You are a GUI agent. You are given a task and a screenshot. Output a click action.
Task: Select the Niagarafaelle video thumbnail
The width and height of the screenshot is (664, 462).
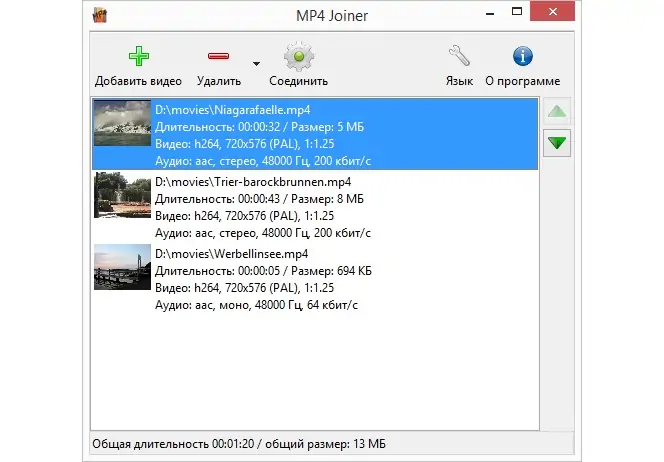click(x=122, y=123)
